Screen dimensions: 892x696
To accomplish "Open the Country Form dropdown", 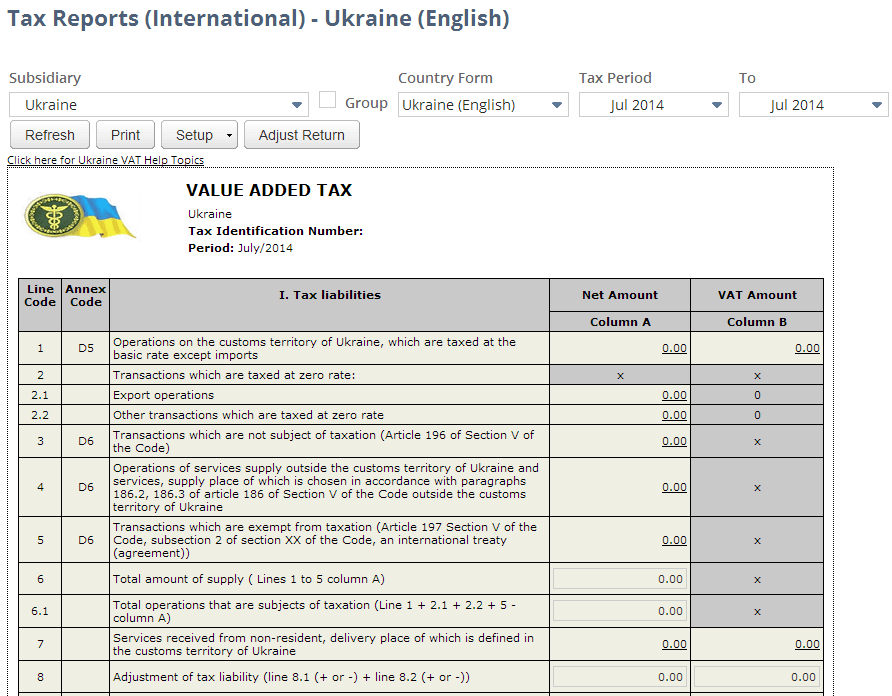I will pyautogui.click(x=483, y=105).
